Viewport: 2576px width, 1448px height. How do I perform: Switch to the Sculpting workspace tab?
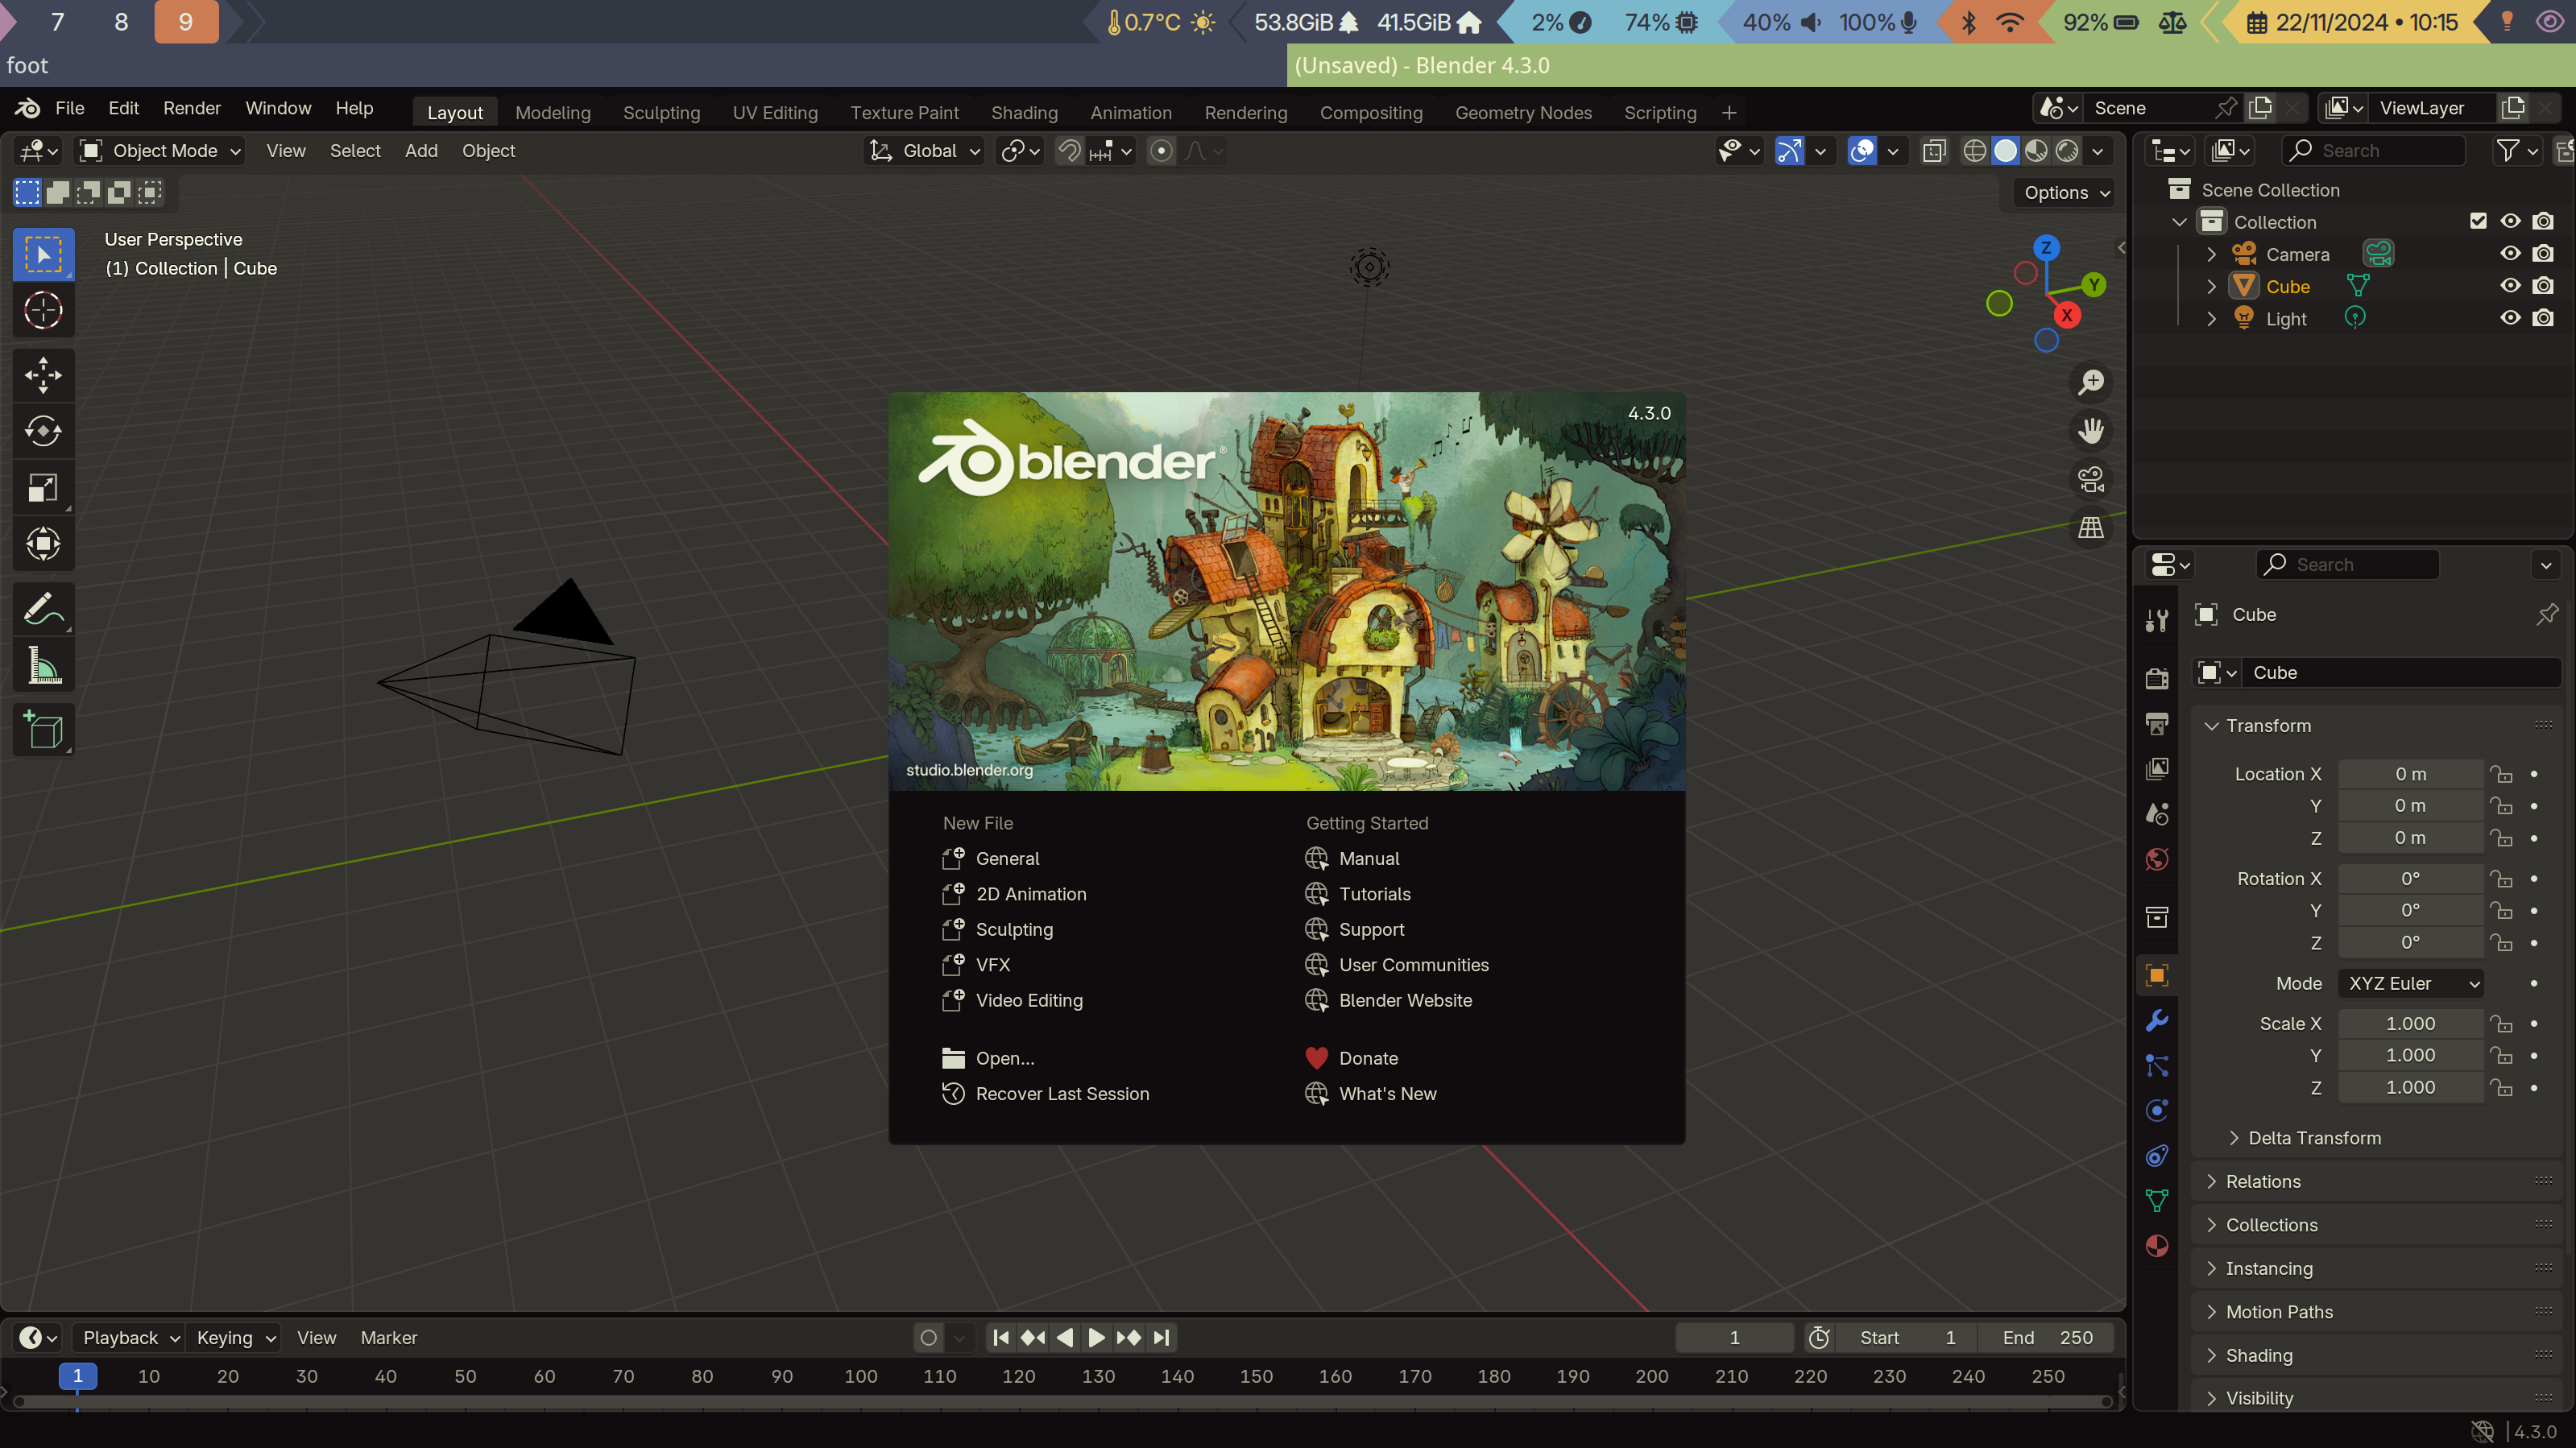661,113
